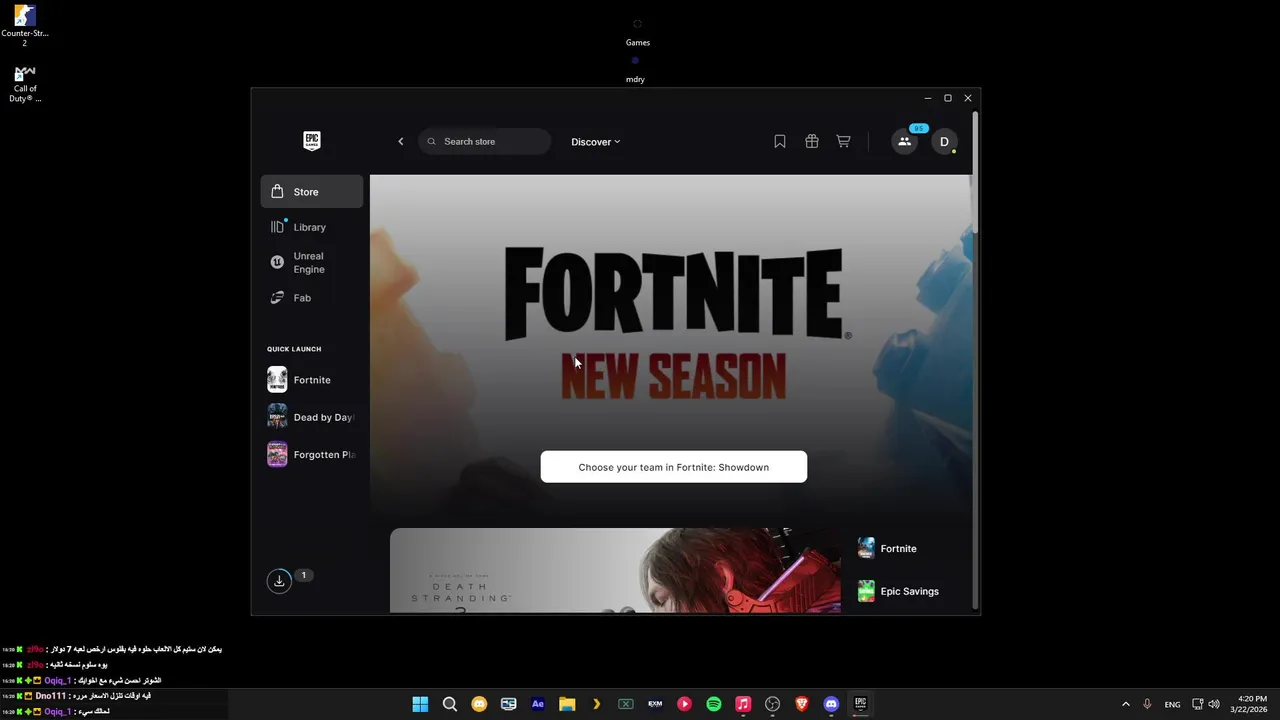Open the Discover dropdown menu

pos(596,142)
